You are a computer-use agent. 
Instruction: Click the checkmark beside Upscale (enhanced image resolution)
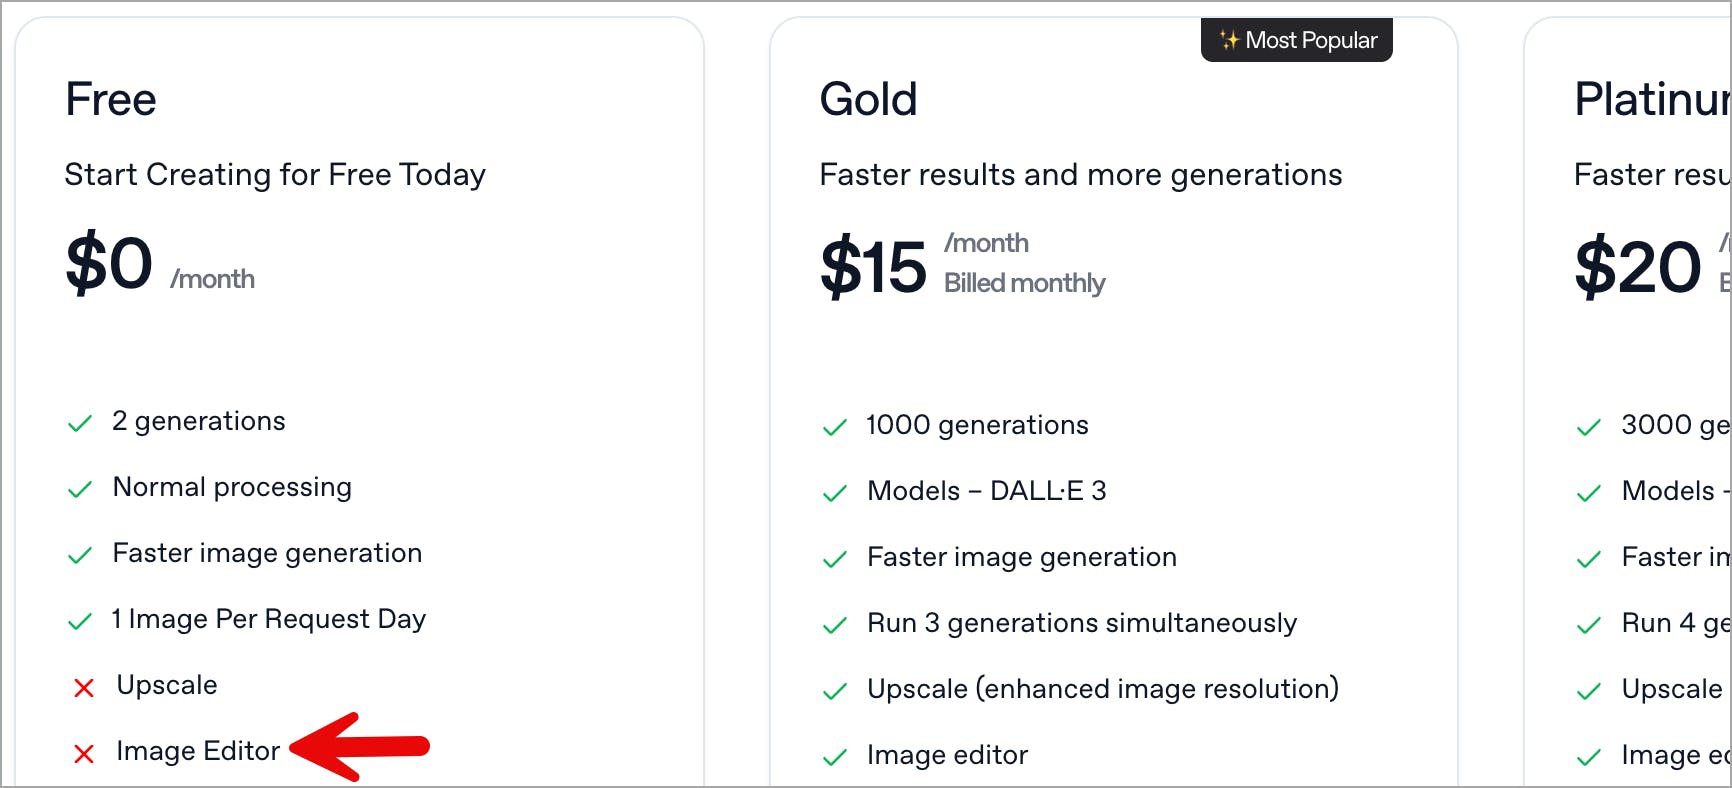click(x=834, y=692)
